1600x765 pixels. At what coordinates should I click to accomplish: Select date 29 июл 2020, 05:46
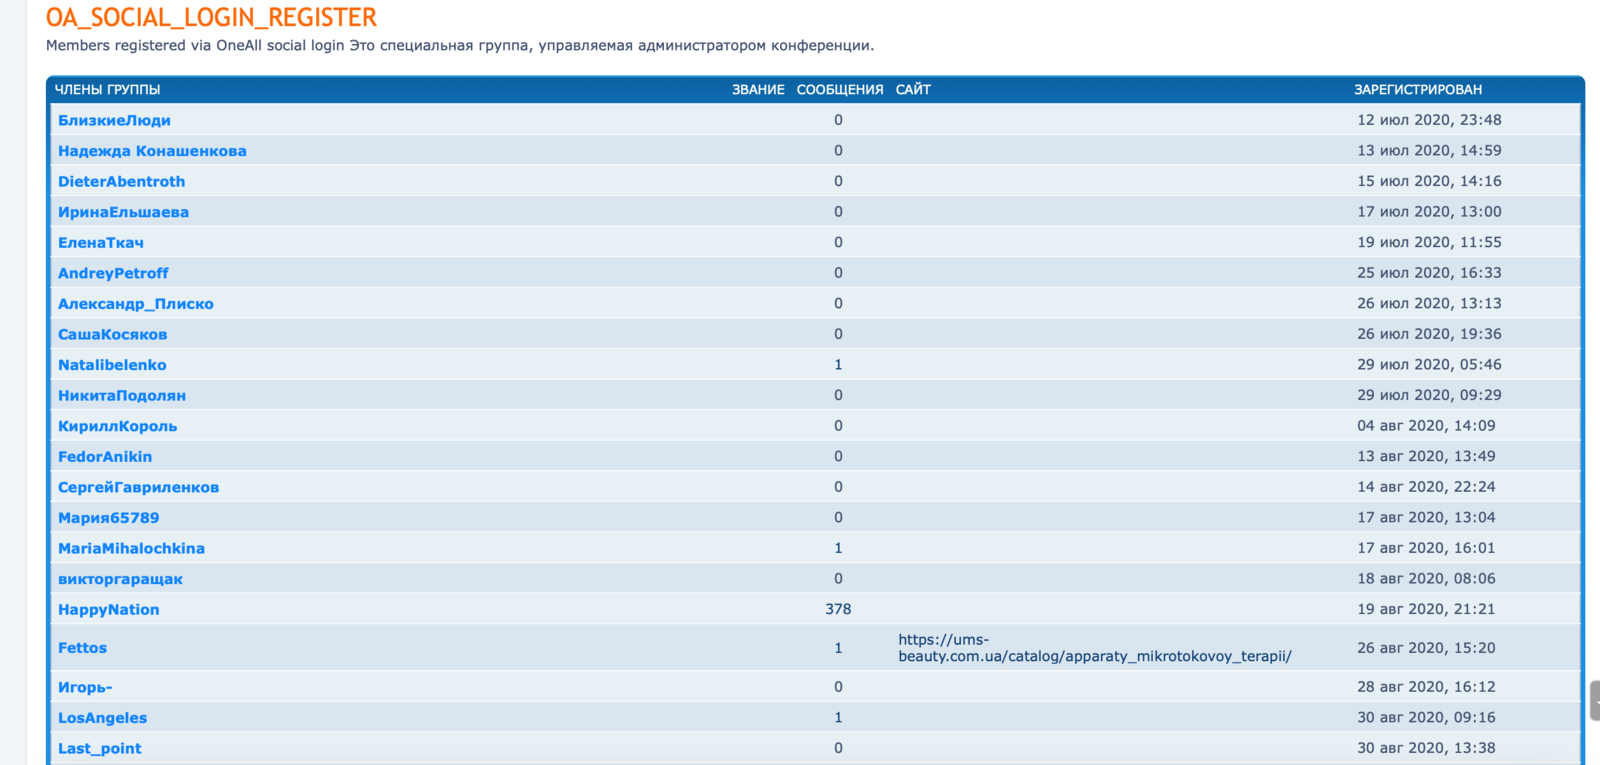(1429, 365)
